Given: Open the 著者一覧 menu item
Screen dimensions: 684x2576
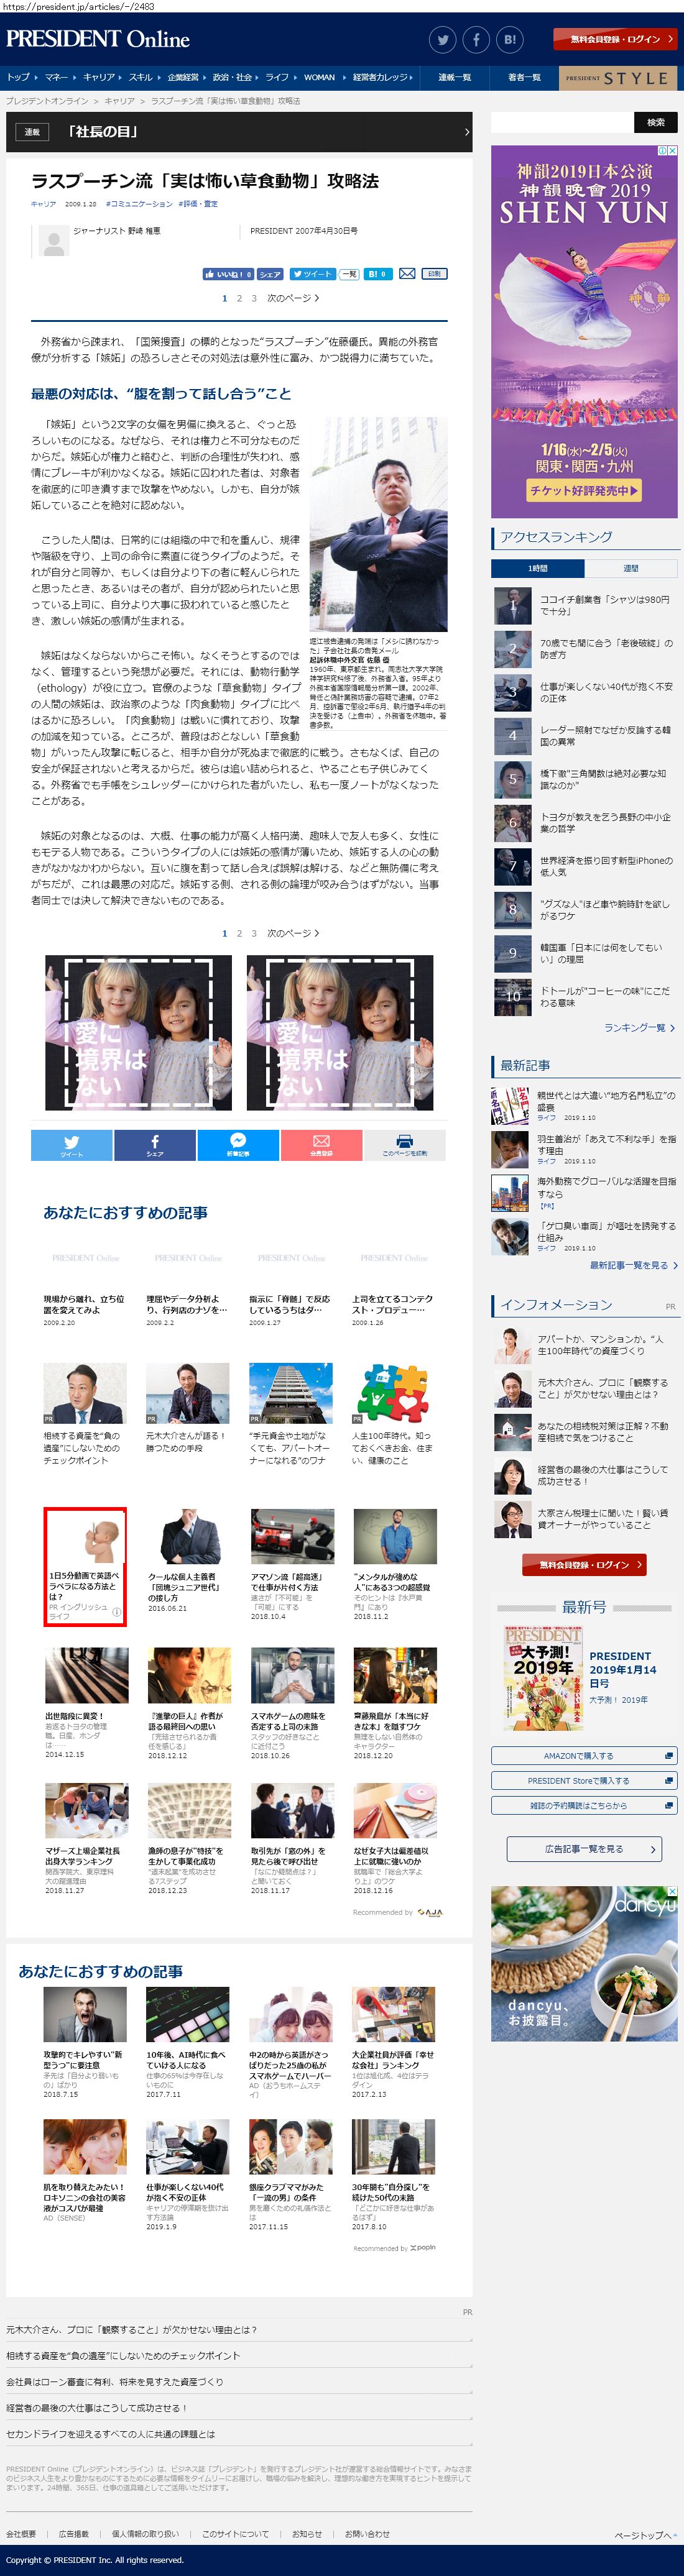Looking at the screenshot, I should pyautogui.click(x=524, y=77).
